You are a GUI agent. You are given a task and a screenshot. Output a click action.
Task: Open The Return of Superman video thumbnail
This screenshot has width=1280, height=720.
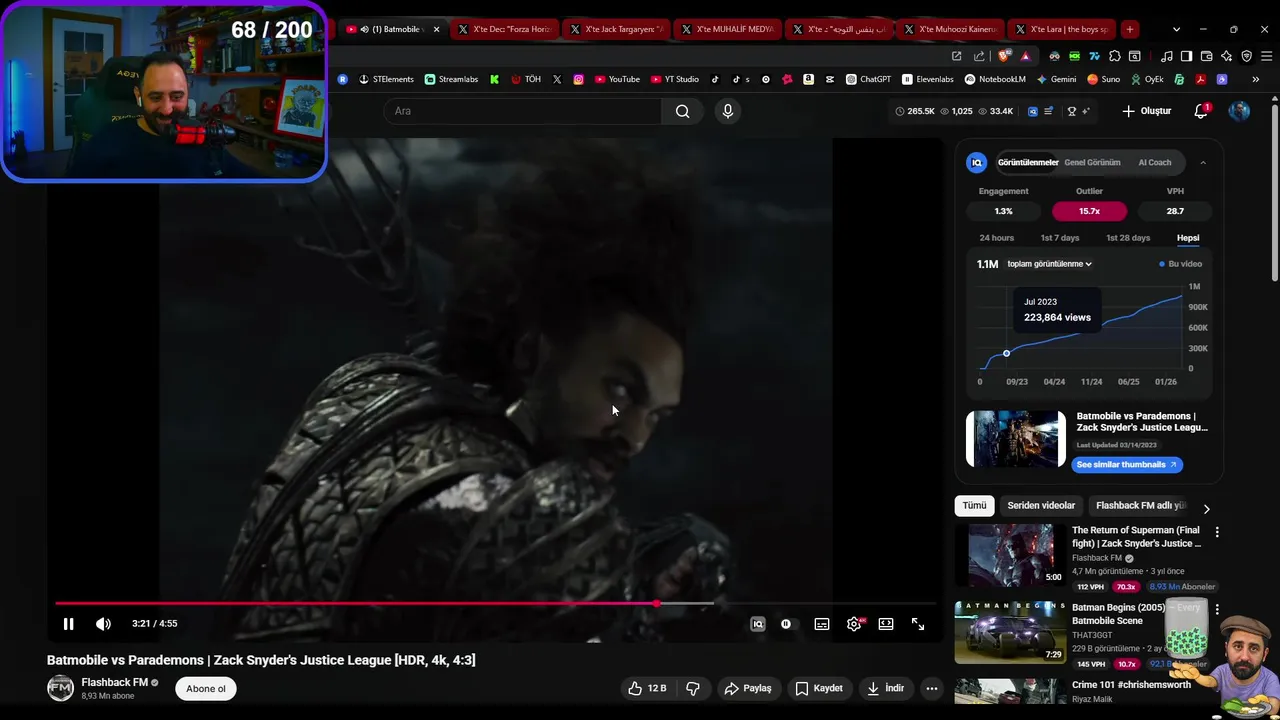1010,555
